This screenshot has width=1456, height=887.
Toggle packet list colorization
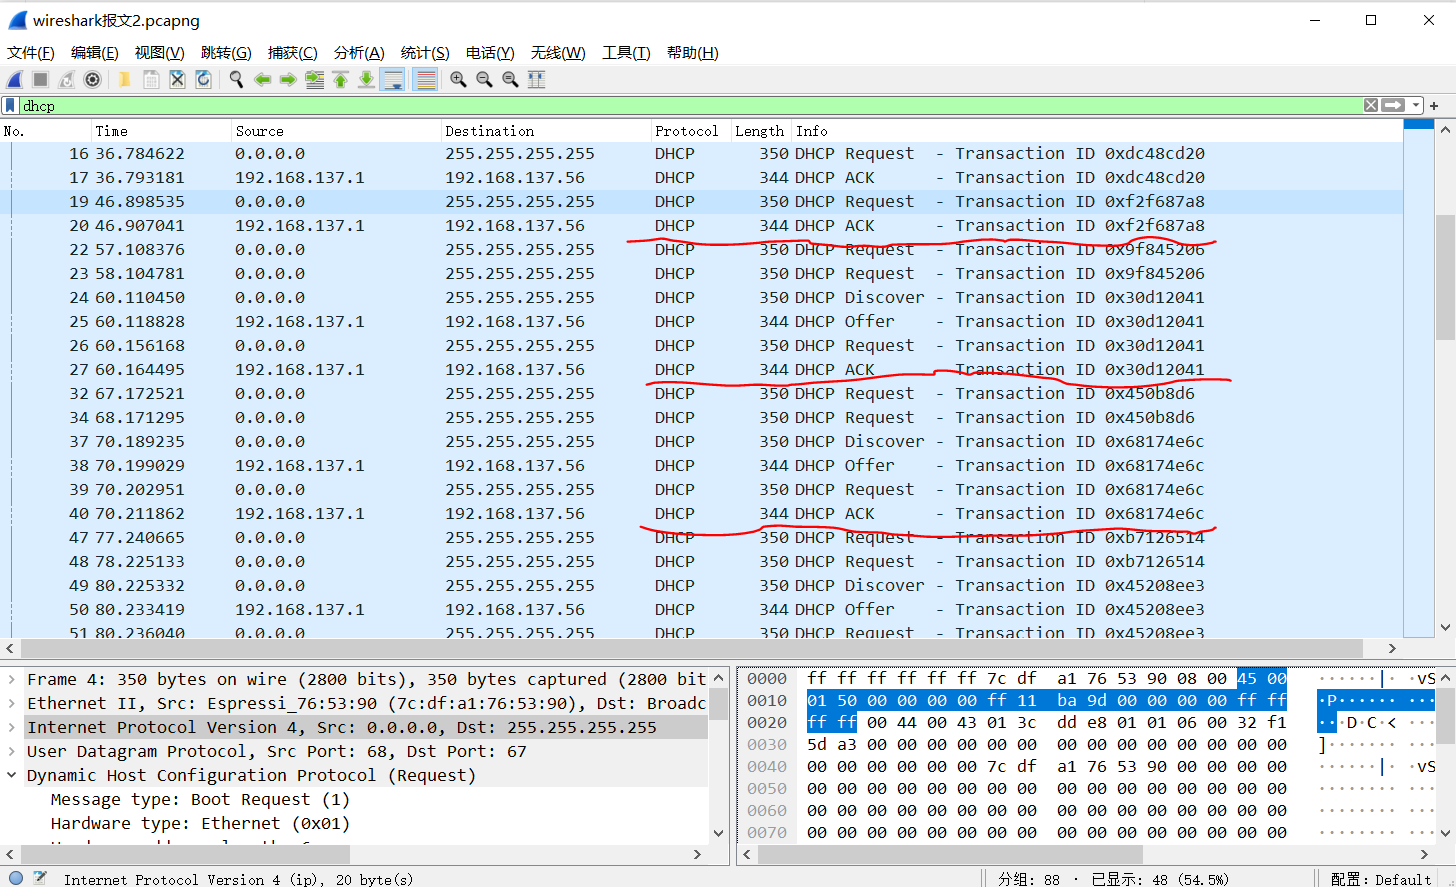(425, 80)
